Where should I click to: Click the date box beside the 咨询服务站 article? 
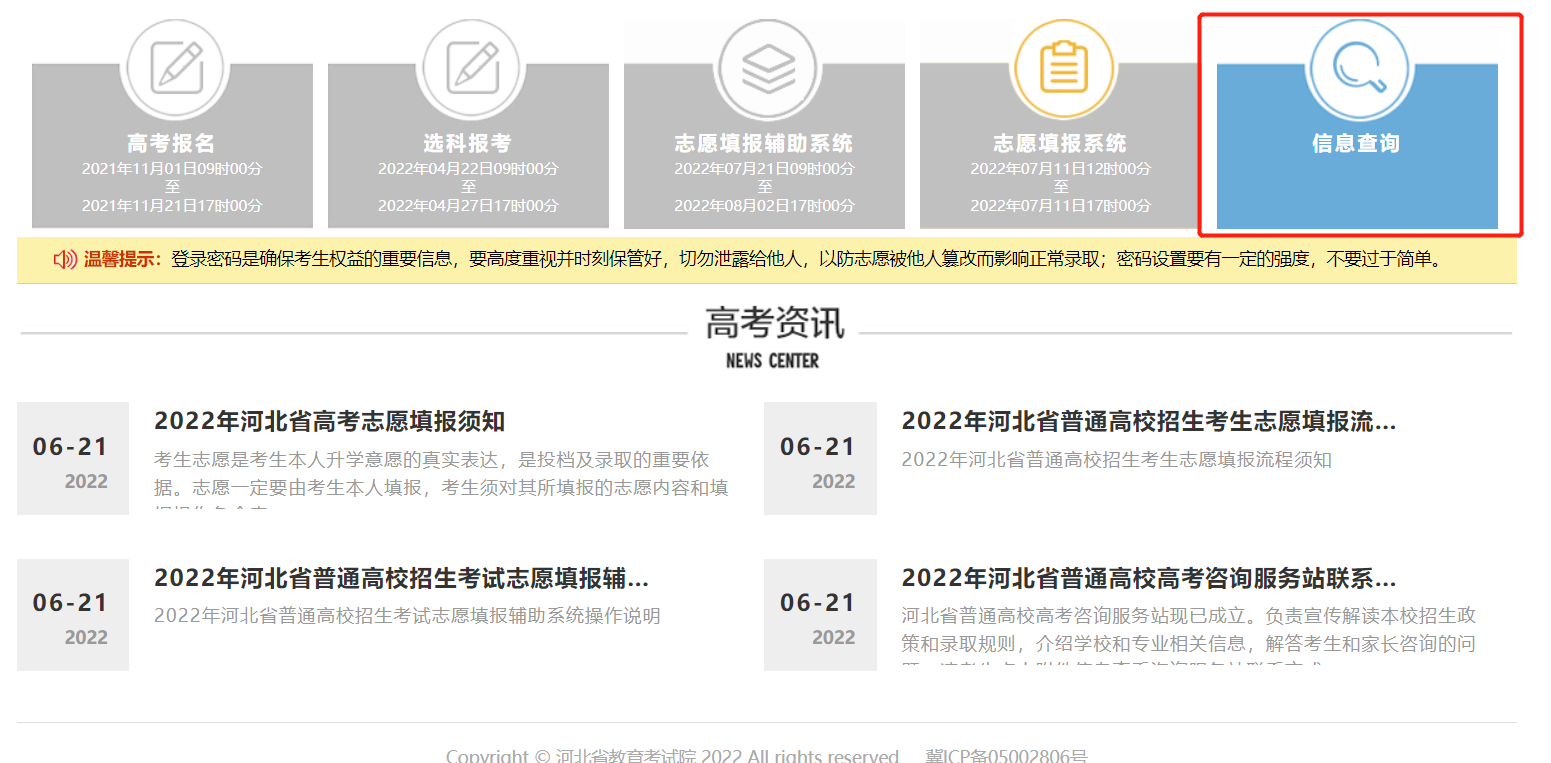819,615
